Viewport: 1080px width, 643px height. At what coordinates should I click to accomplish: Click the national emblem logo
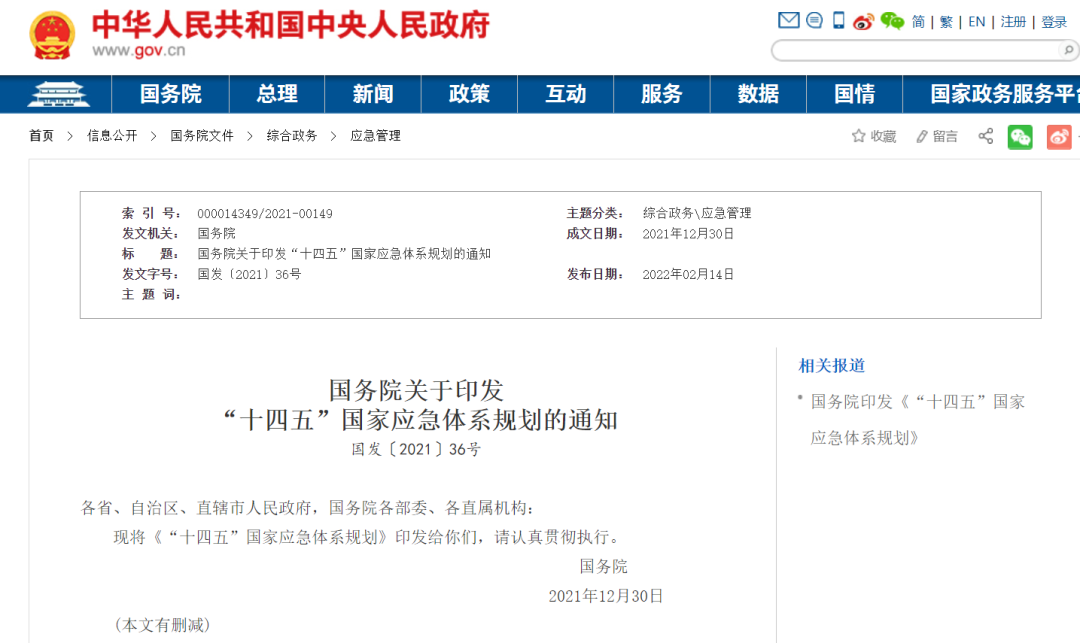point(52,33)
